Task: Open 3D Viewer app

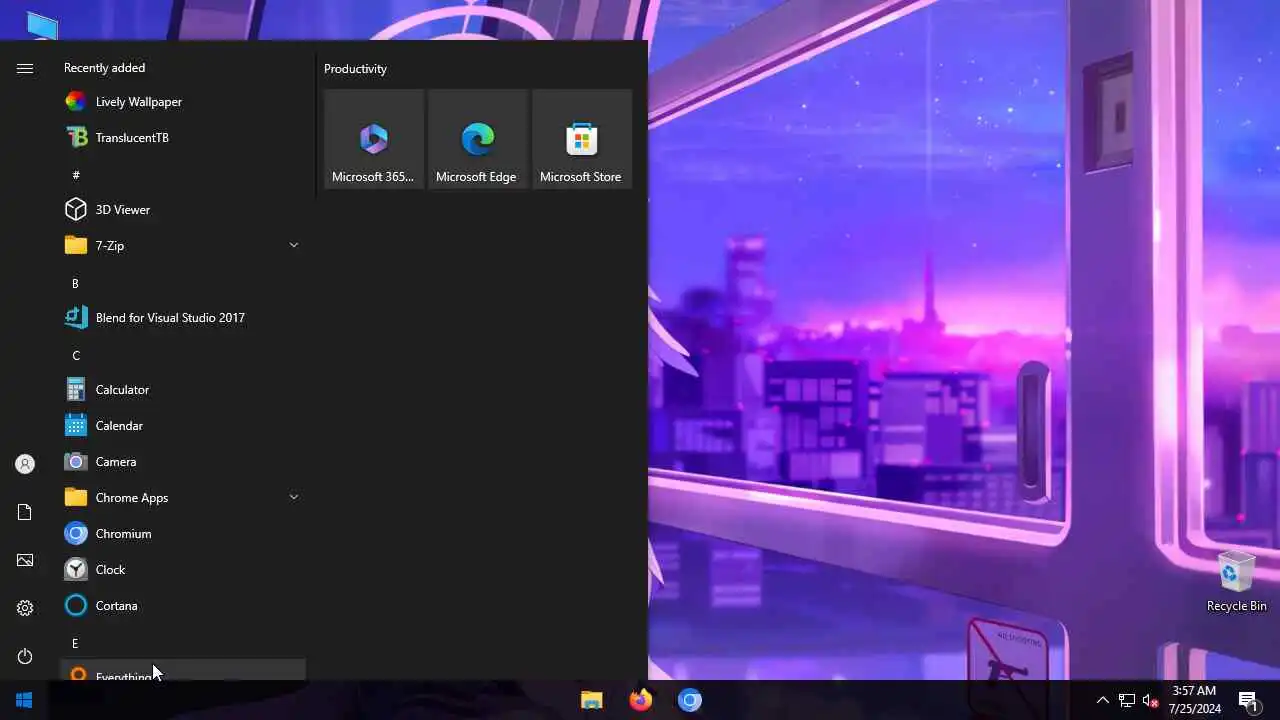Action: tap(183, 210)
